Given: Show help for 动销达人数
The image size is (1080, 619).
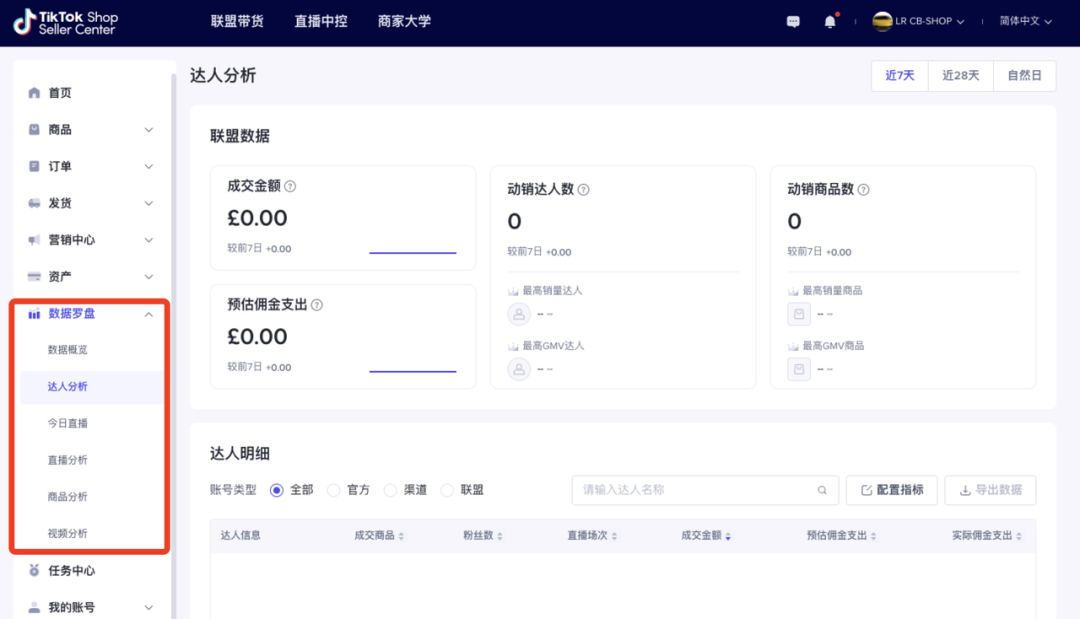Looking at the screenshot, I should coord(583,189).
